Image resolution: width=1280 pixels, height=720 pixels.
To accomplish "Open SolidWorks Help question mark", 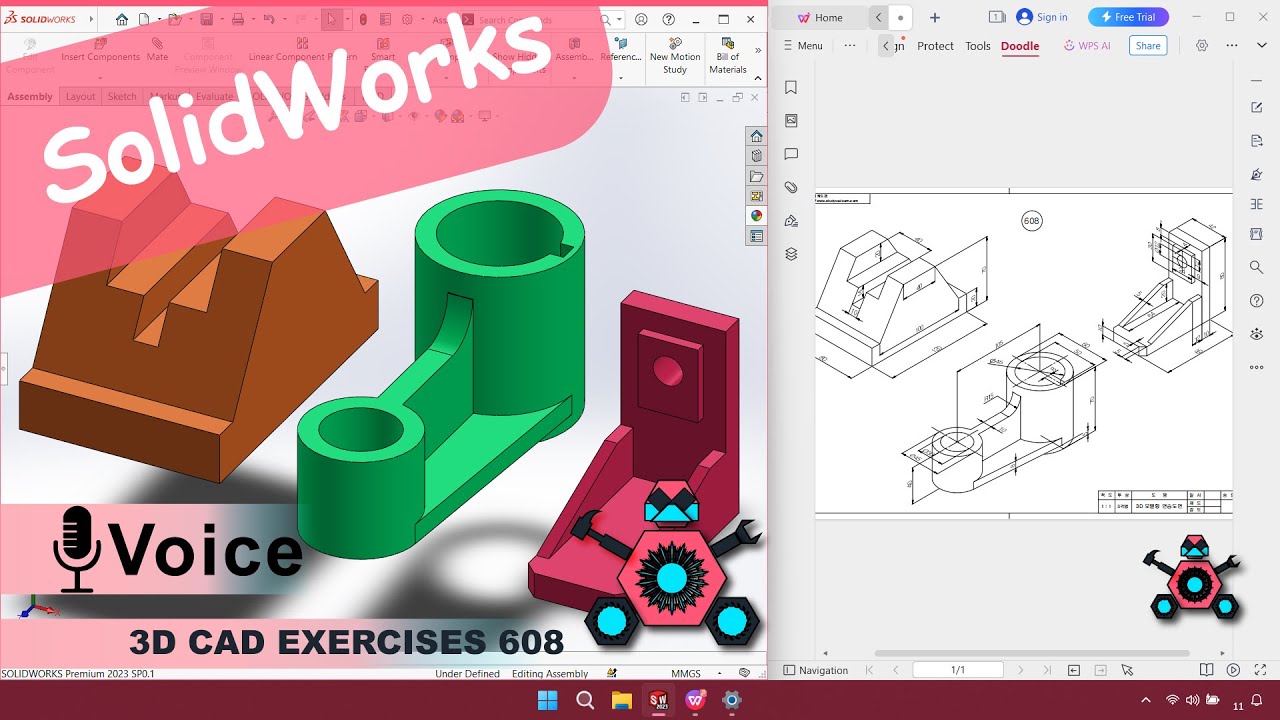I will [x=668, y=19].
